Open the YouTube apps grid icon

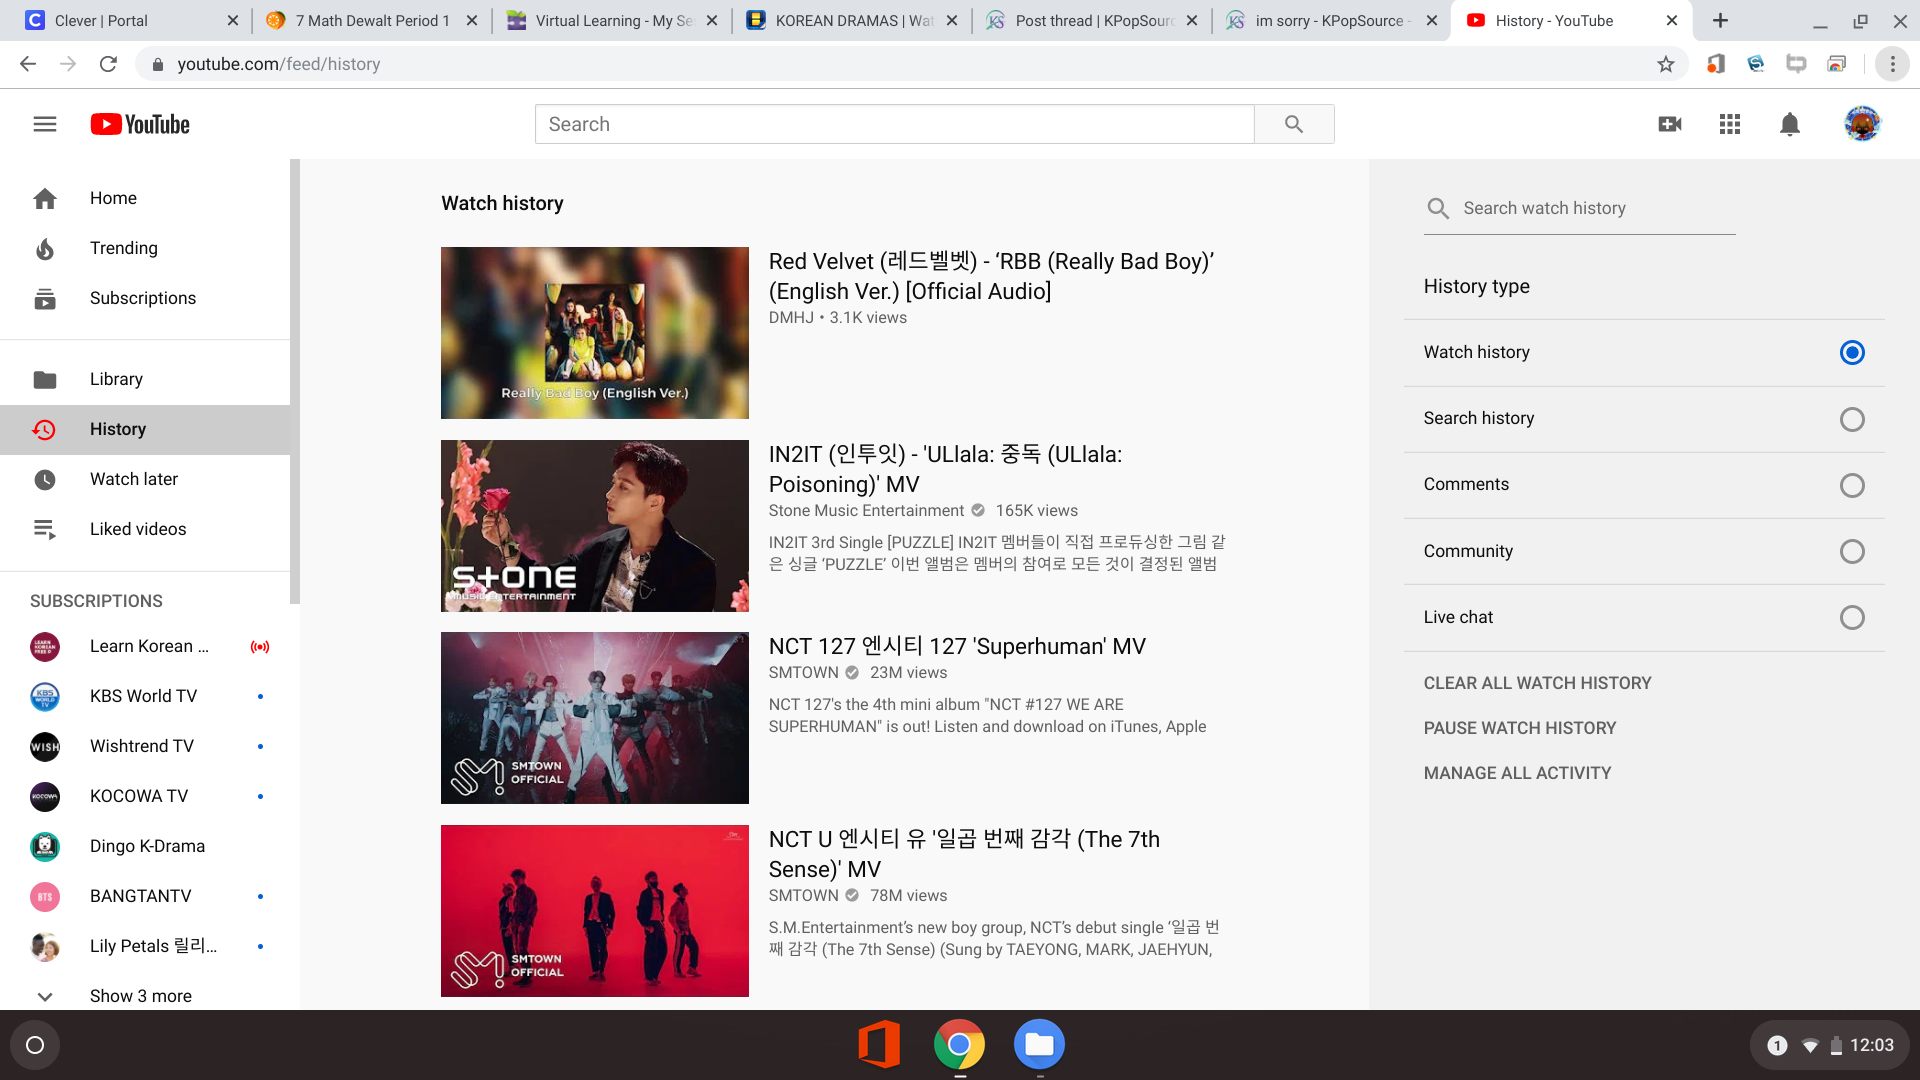tap(1730, 124)
